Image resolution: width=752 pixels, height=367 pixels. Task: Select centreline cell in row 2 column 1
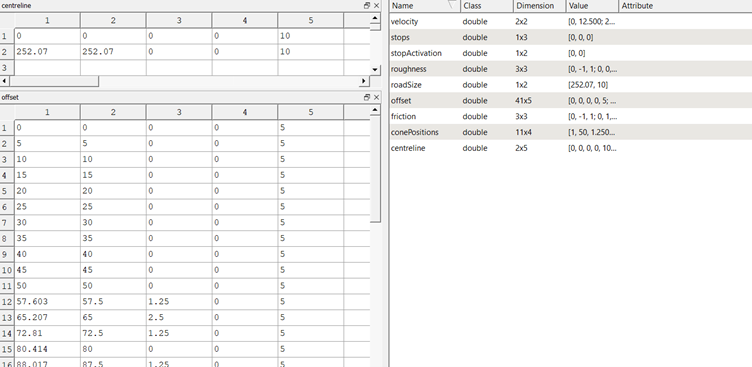47,52
